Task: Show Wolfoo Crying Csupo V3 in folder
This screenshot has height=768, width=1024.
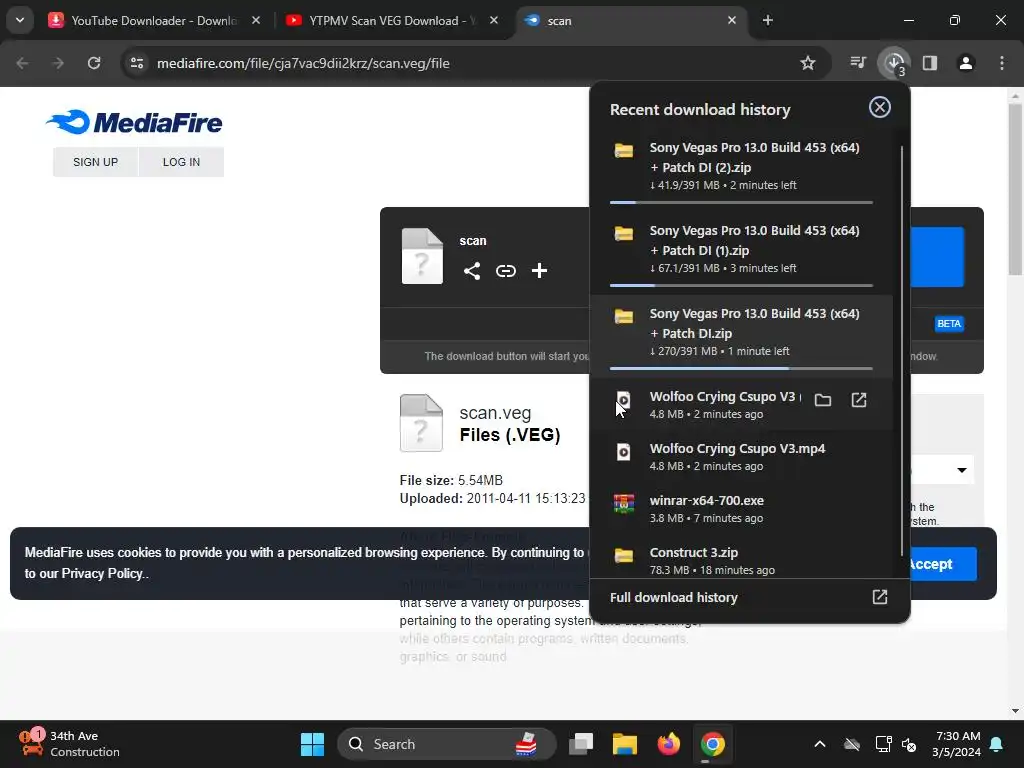Action: click(x=823, y=400)
